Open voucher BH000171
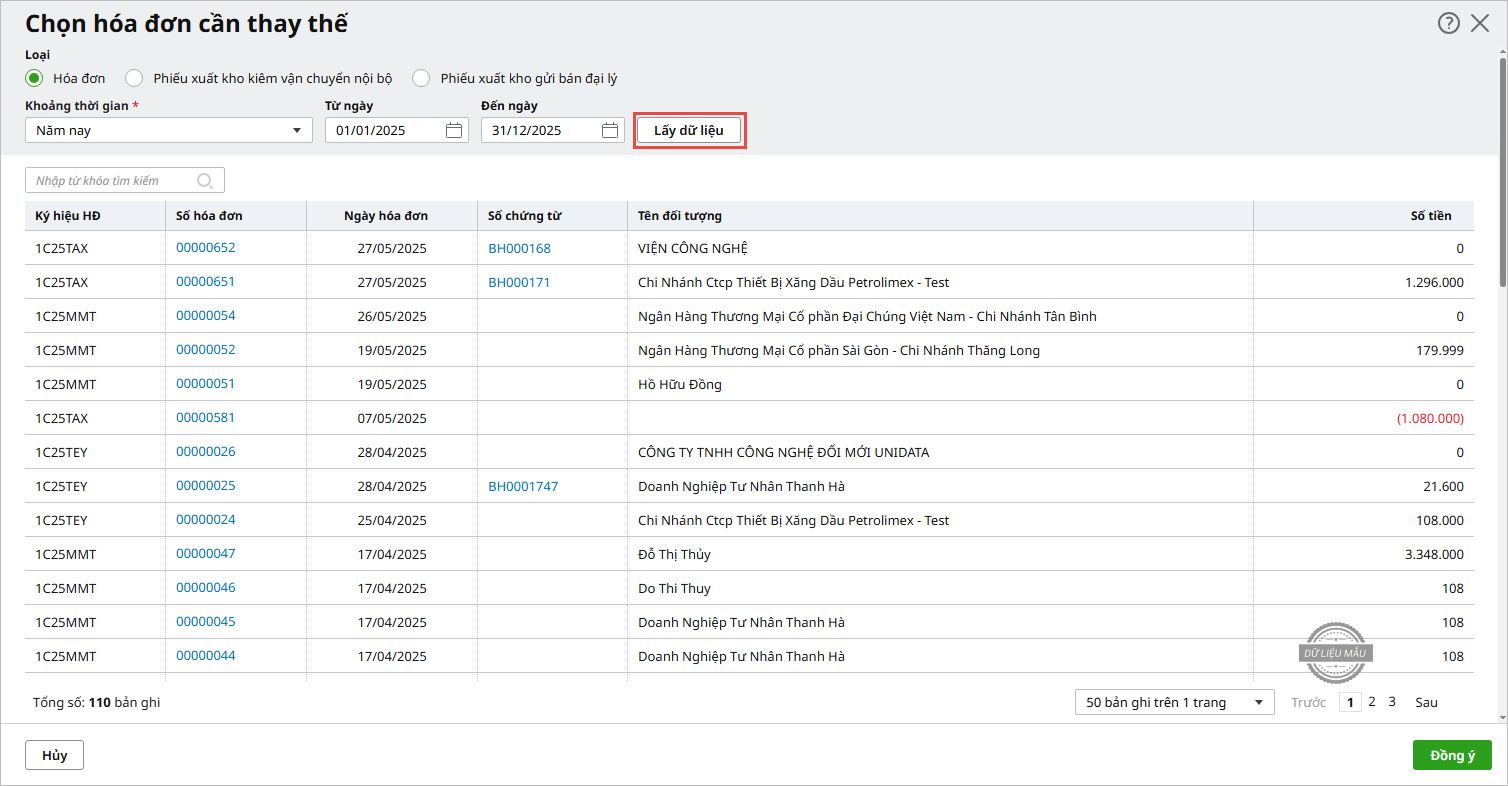 pos(519,282)
